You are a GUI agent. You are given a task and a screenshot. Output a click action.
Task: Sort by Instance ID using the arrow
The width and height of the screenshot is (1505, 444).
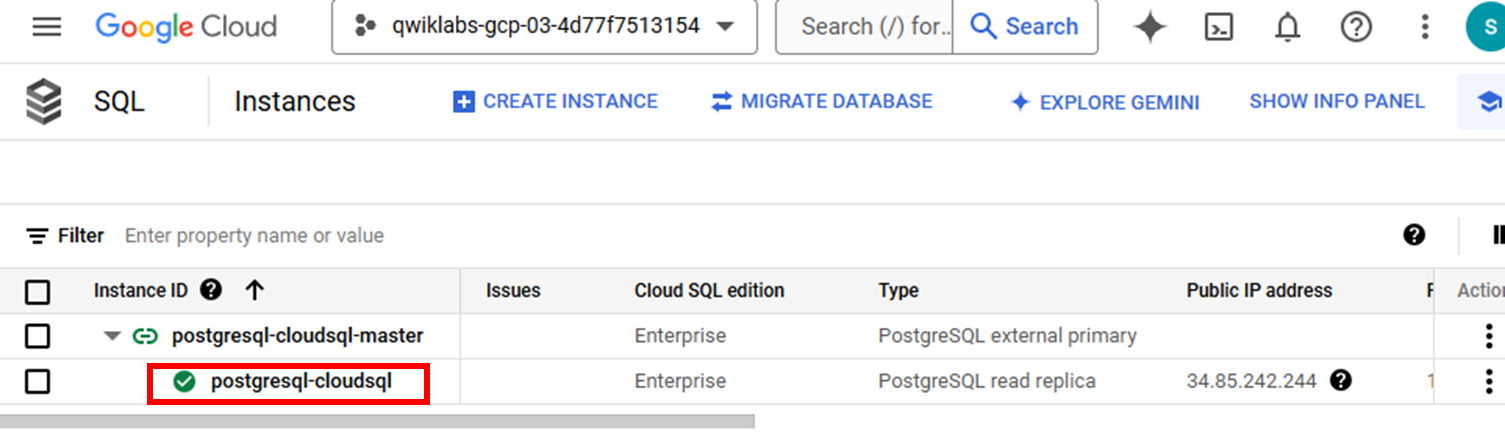[x=254, y=291]
